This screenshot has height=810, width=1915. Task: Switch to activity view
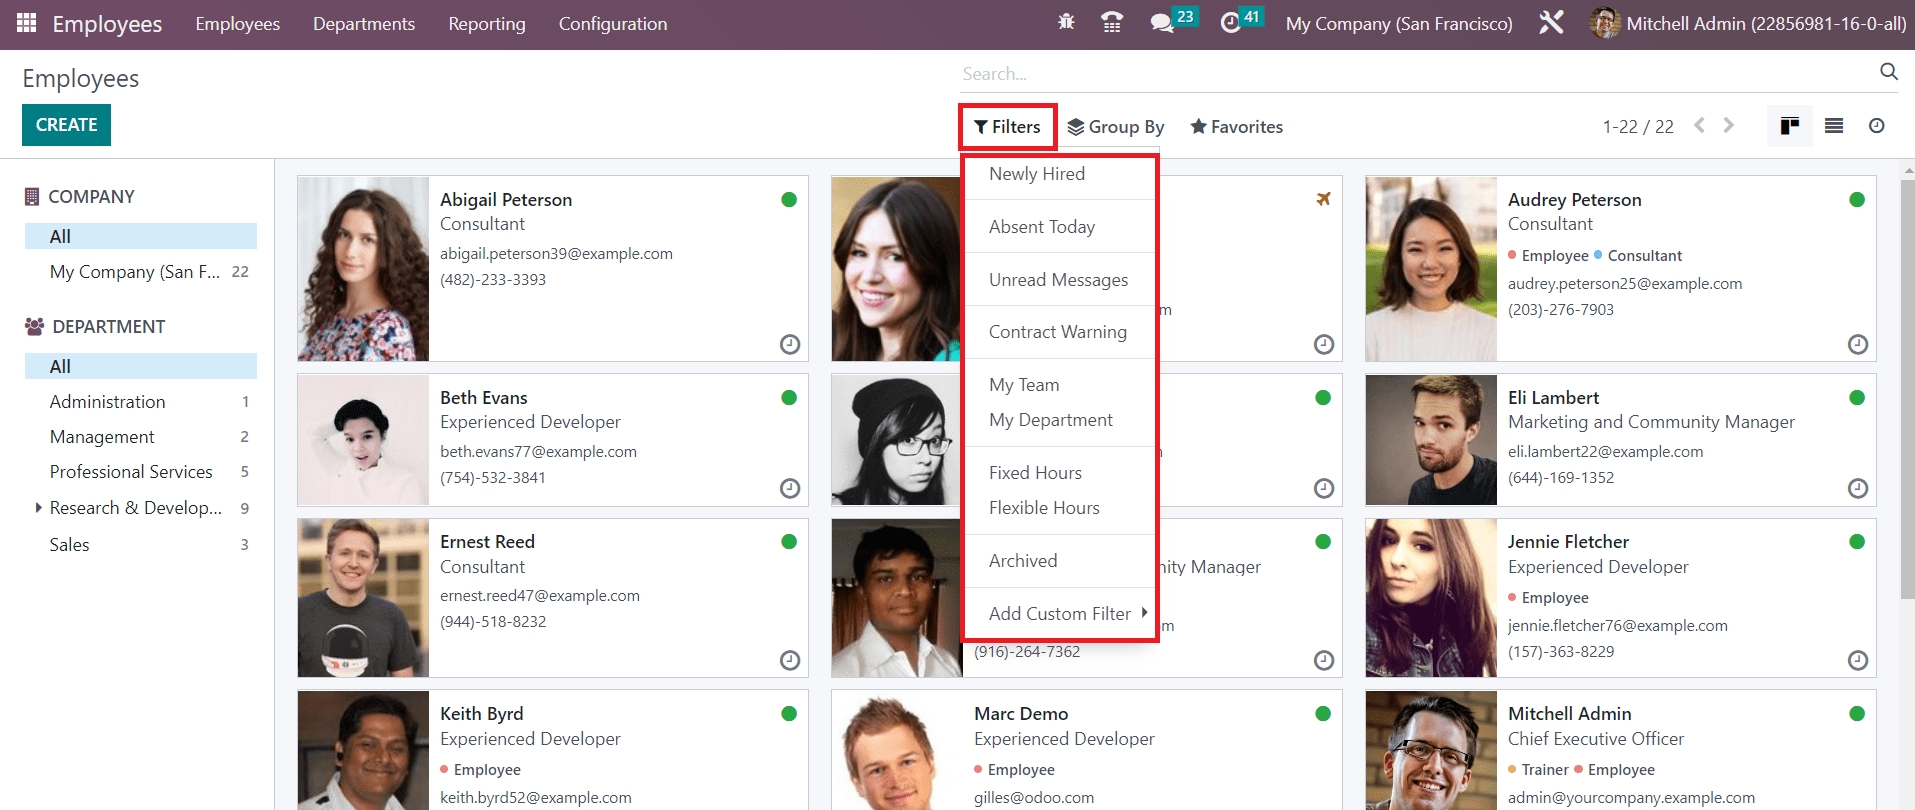click(x=1876, y=126)
